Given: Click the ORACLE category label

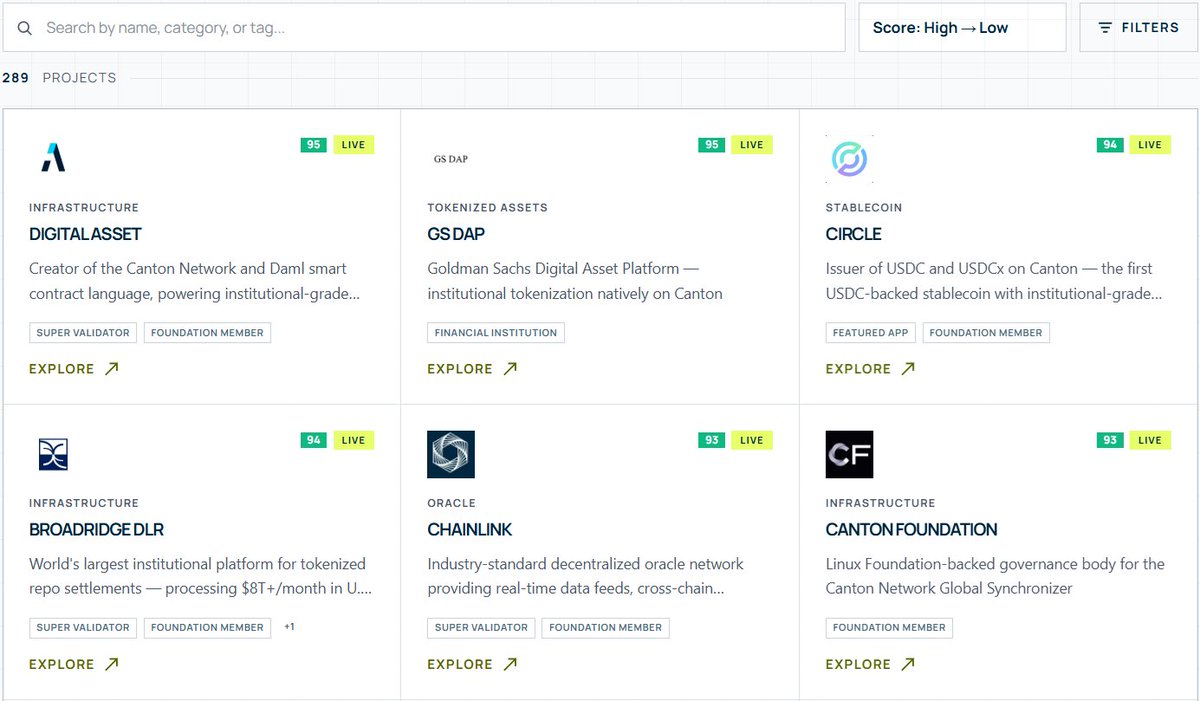Looking at the screenshot, I should coord(452,503).
